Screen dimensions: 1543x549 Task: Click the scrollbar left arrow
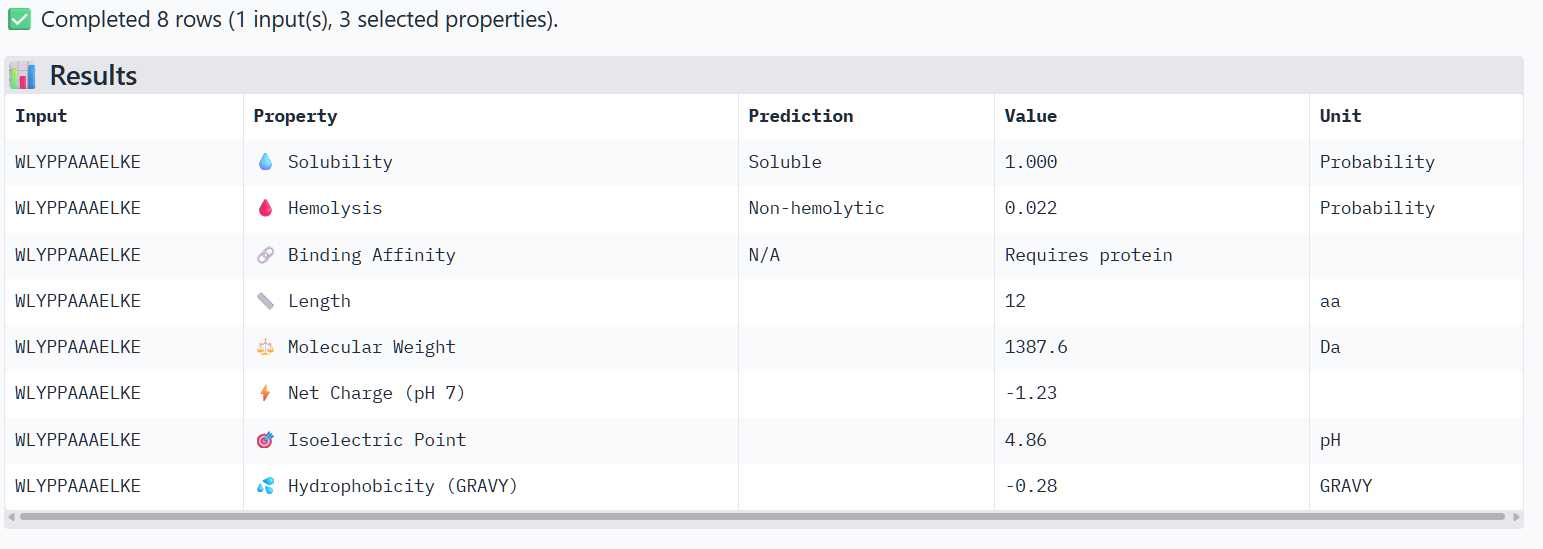click(x=11, y=517)
